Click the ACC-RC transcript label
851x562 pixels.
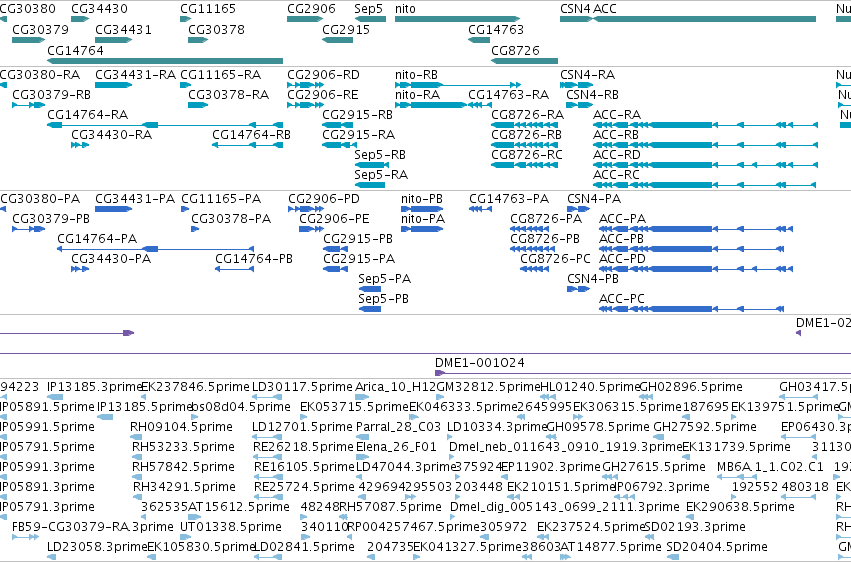click(x=616, y=175)
